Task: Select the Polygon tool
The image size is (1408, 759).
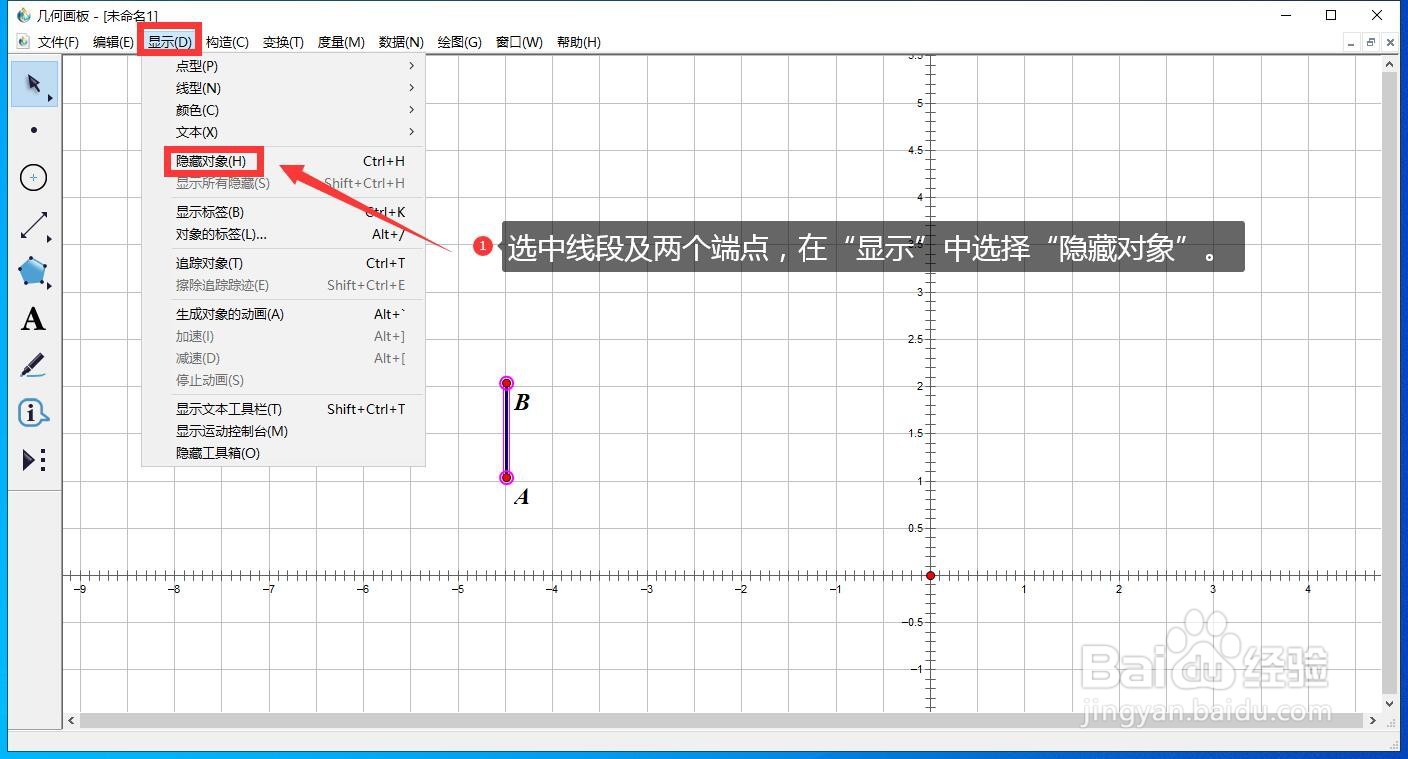Action: (33, 271)
